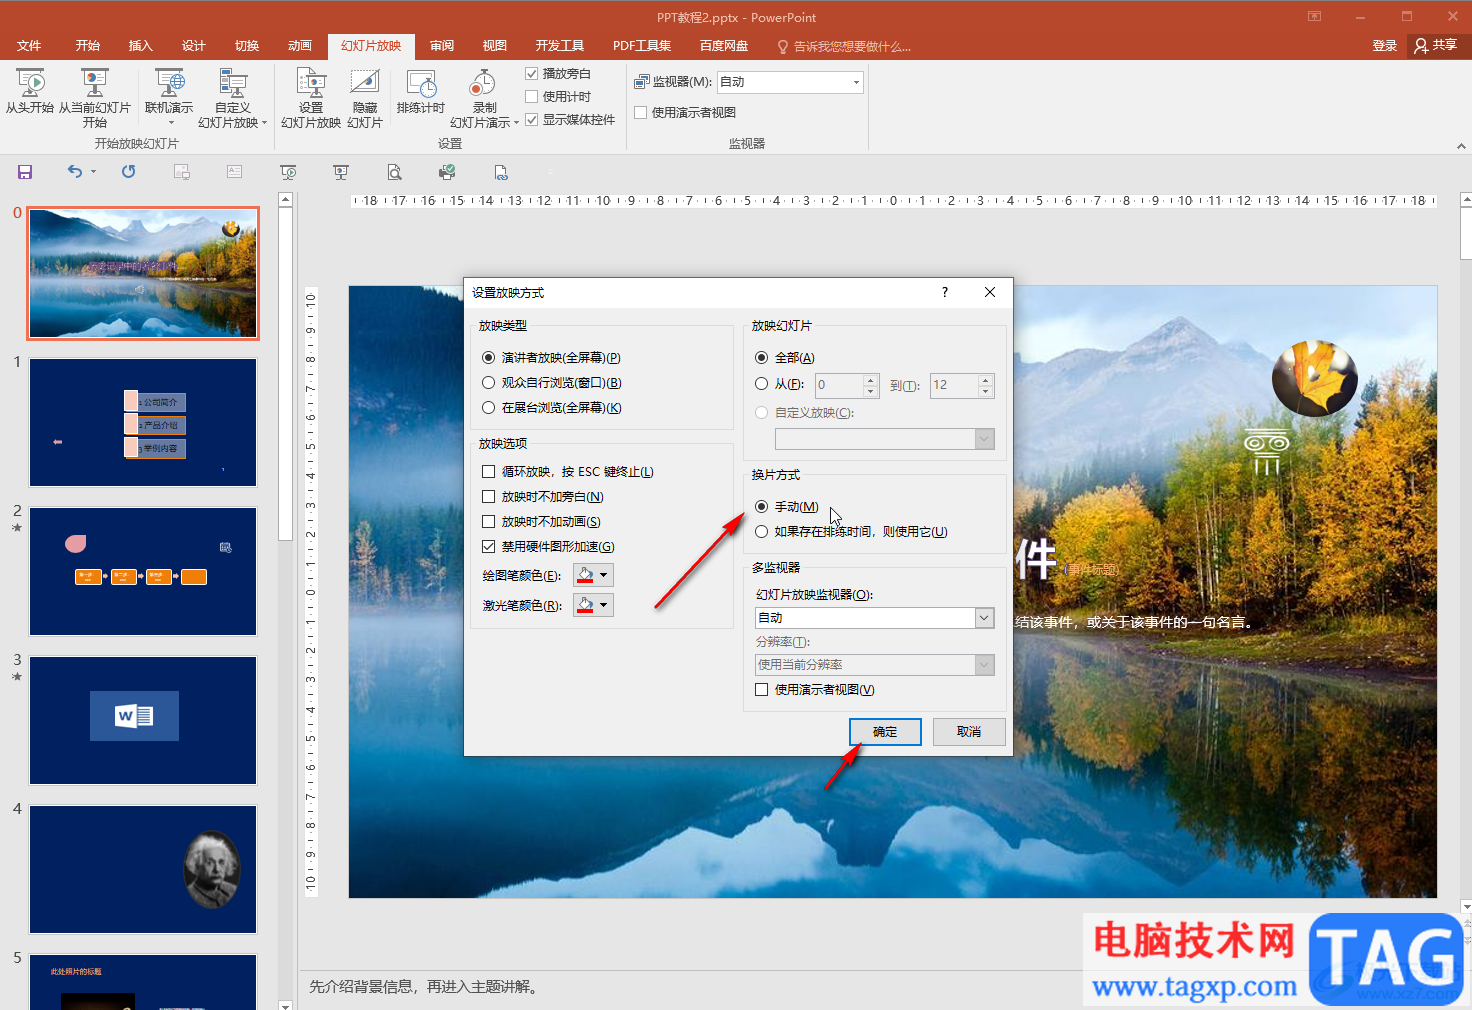This screenshot has width=1472, height=1010.
Task: Select slide 1 thumbnail in panel
Action: (x=143, y=422)
